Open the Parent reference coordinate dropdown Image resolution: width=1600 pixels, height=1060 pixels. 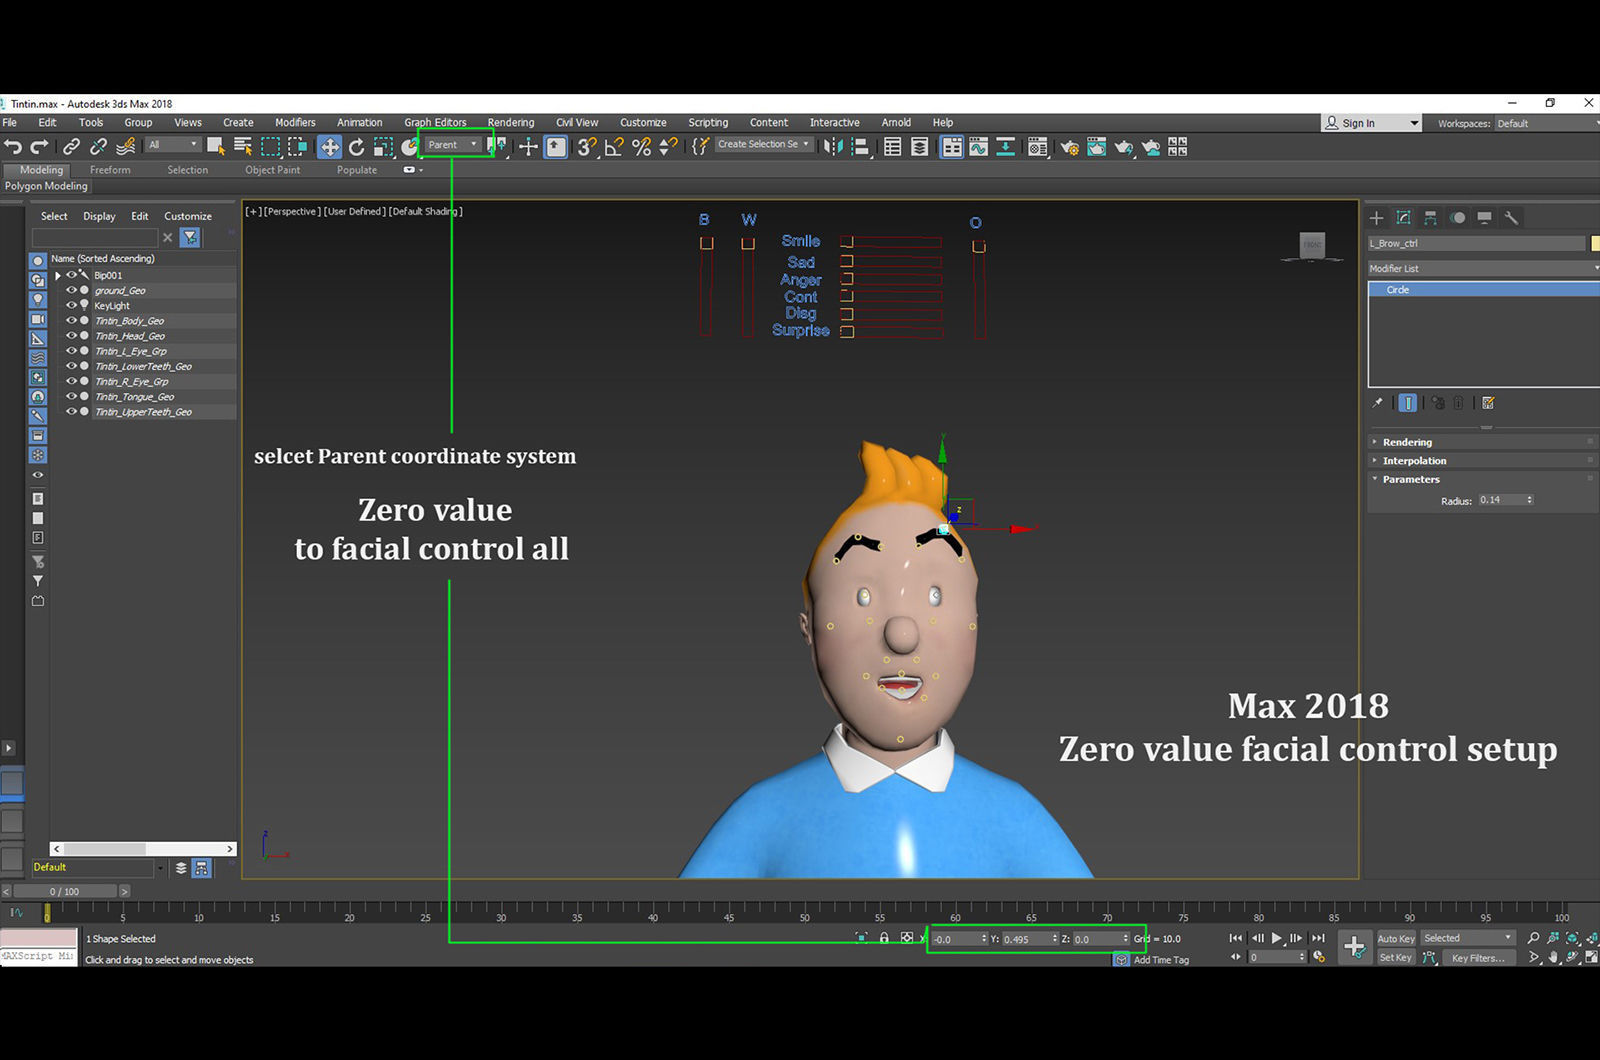click(453, 145)
